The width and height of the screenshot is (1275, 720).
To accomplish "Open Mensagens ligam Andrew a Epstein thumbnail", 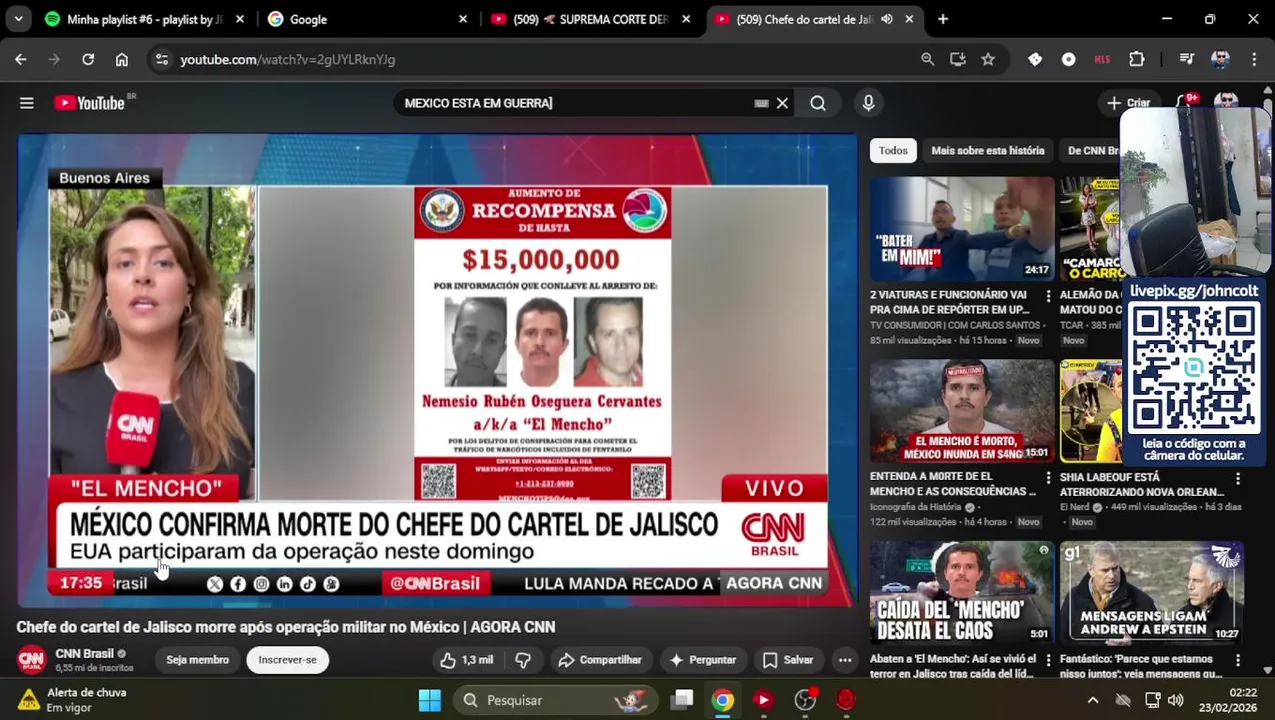I will (1152, 593).
